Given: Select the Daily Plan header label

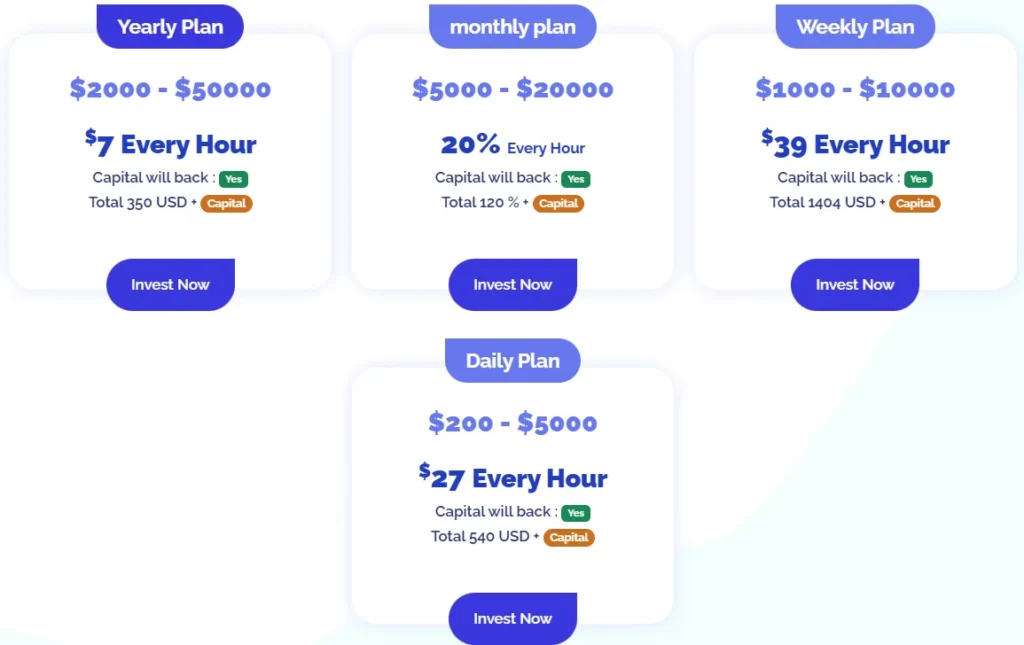Looking at the screenshot, I should point(512,361).
